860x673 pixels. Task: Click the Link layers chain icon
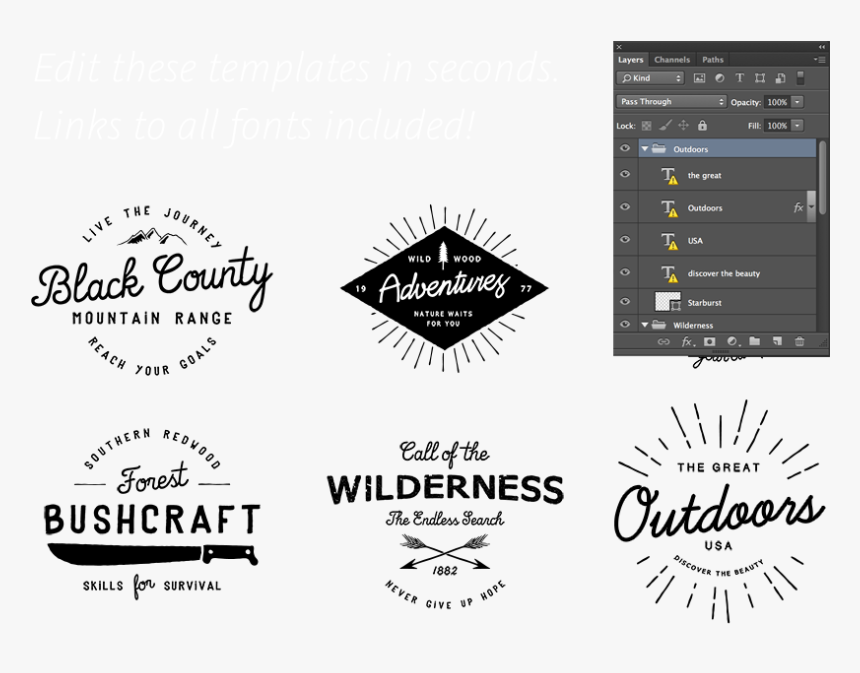663,341
